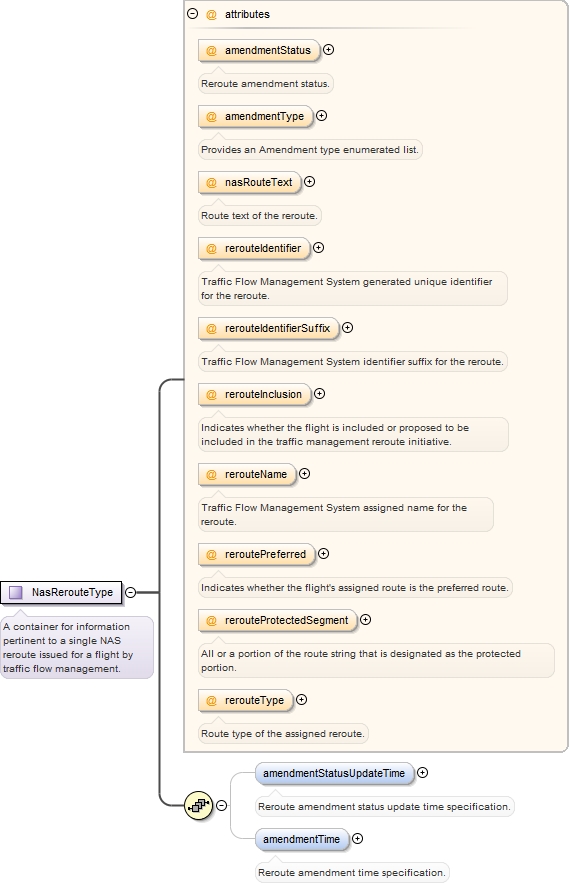Select the rerouteInclusion attribute node
570x886 pixels.
point(255,394)
